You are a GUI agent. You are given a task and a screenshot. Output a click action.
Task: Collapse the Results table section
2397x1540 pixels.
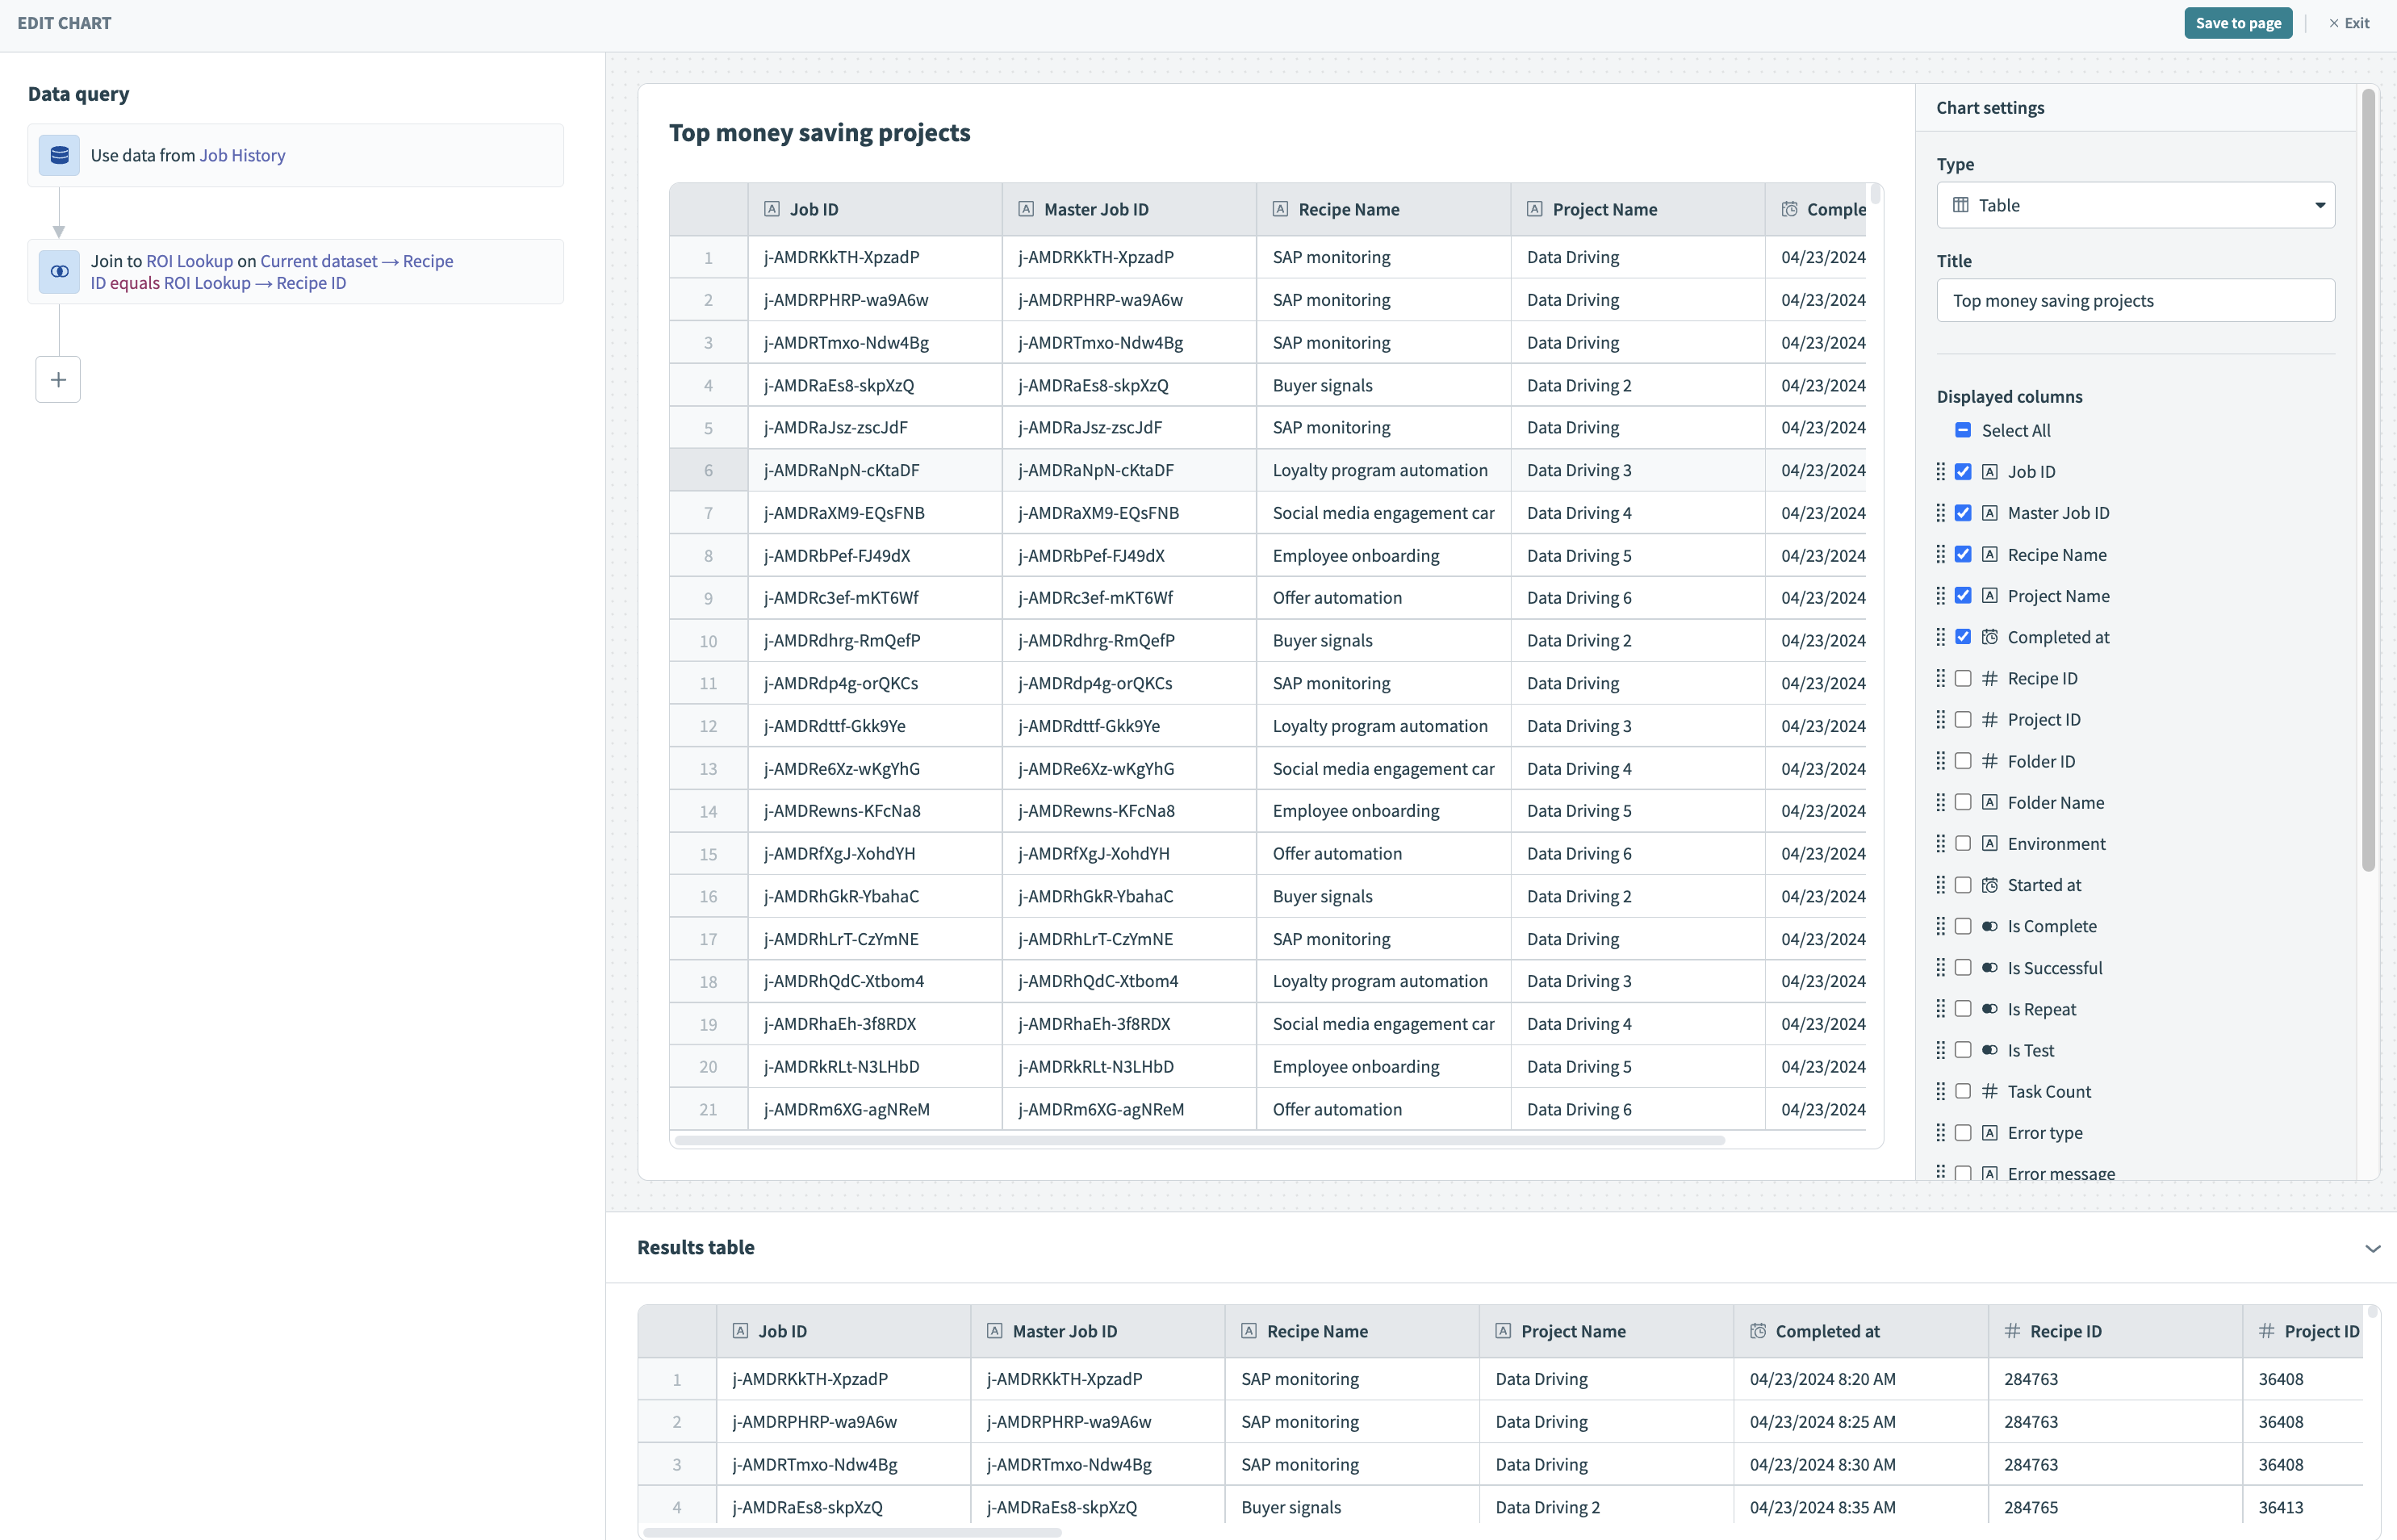[x=2372, y=1248]
